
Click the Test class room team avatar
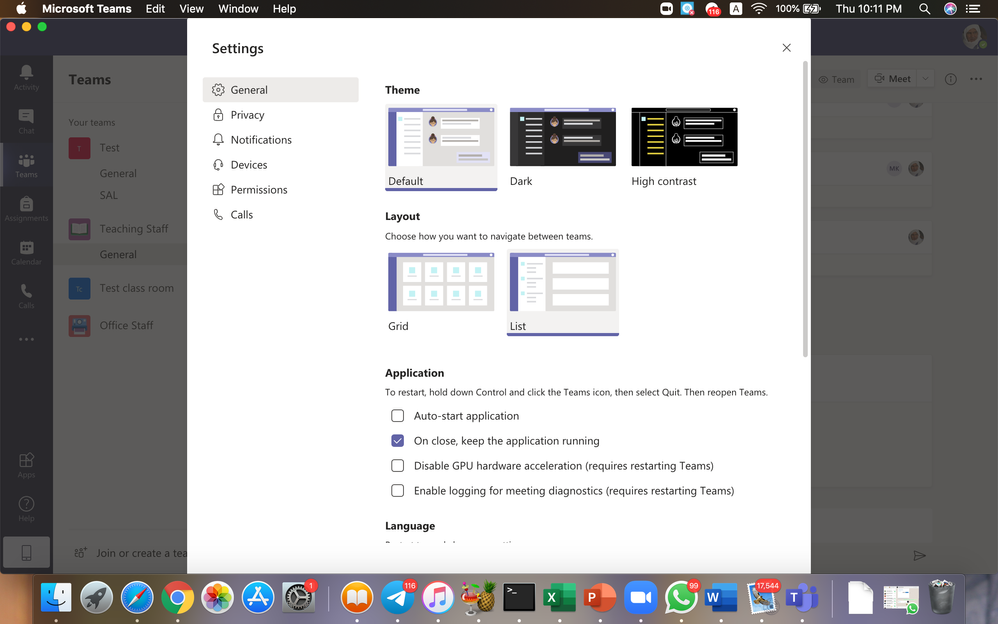point(80,288)
